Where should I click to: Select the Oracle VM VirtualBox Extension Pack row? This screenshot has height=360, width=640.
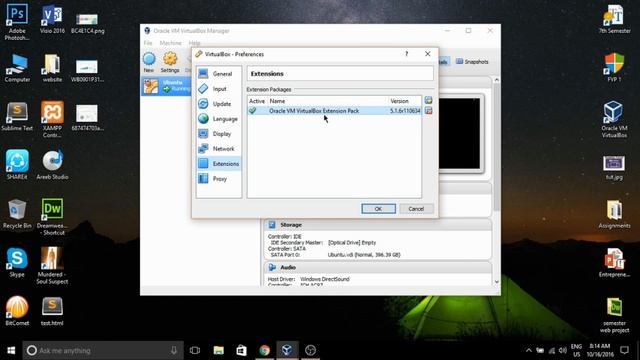[x=334, y=111]
